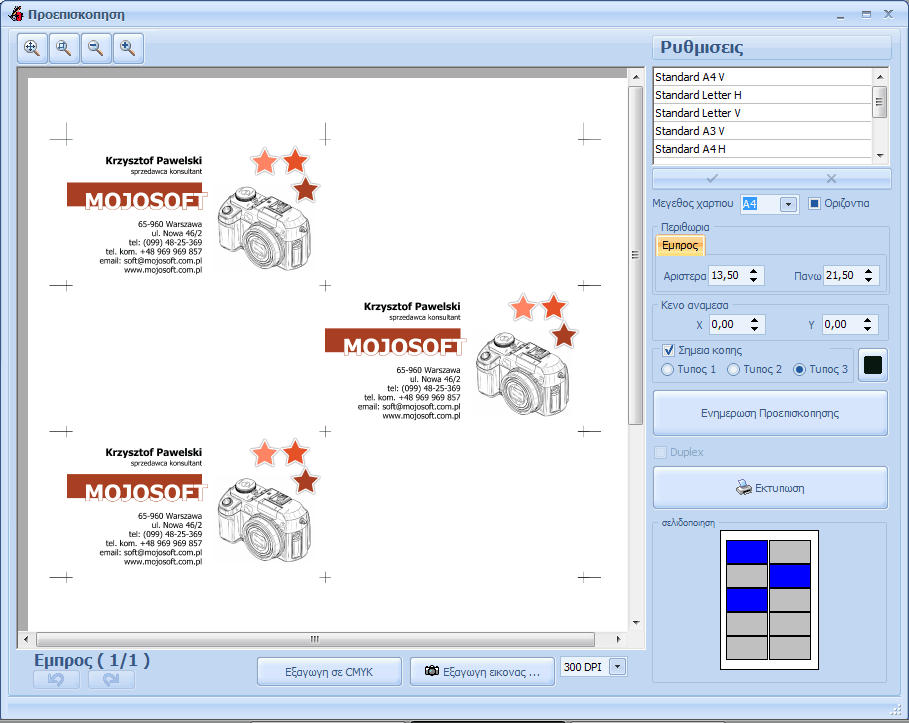Select Standard A4 H preset

[762, 149]
